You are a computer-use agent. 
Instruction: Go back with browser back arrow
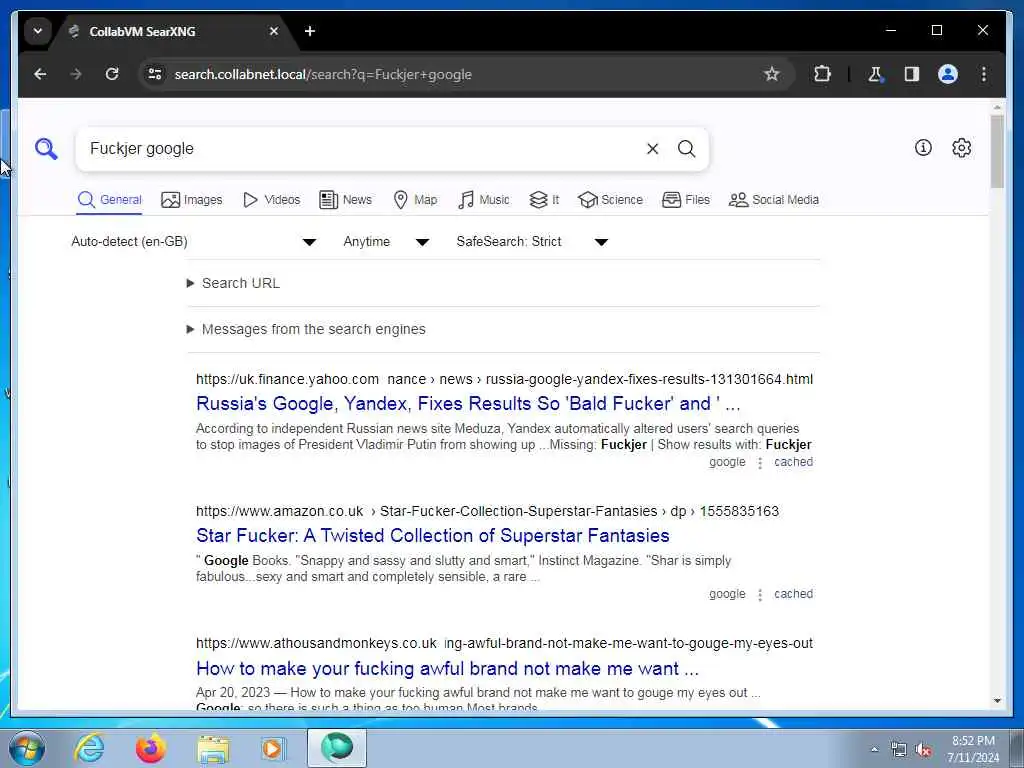pyautogui.click(x=40, y=74)
